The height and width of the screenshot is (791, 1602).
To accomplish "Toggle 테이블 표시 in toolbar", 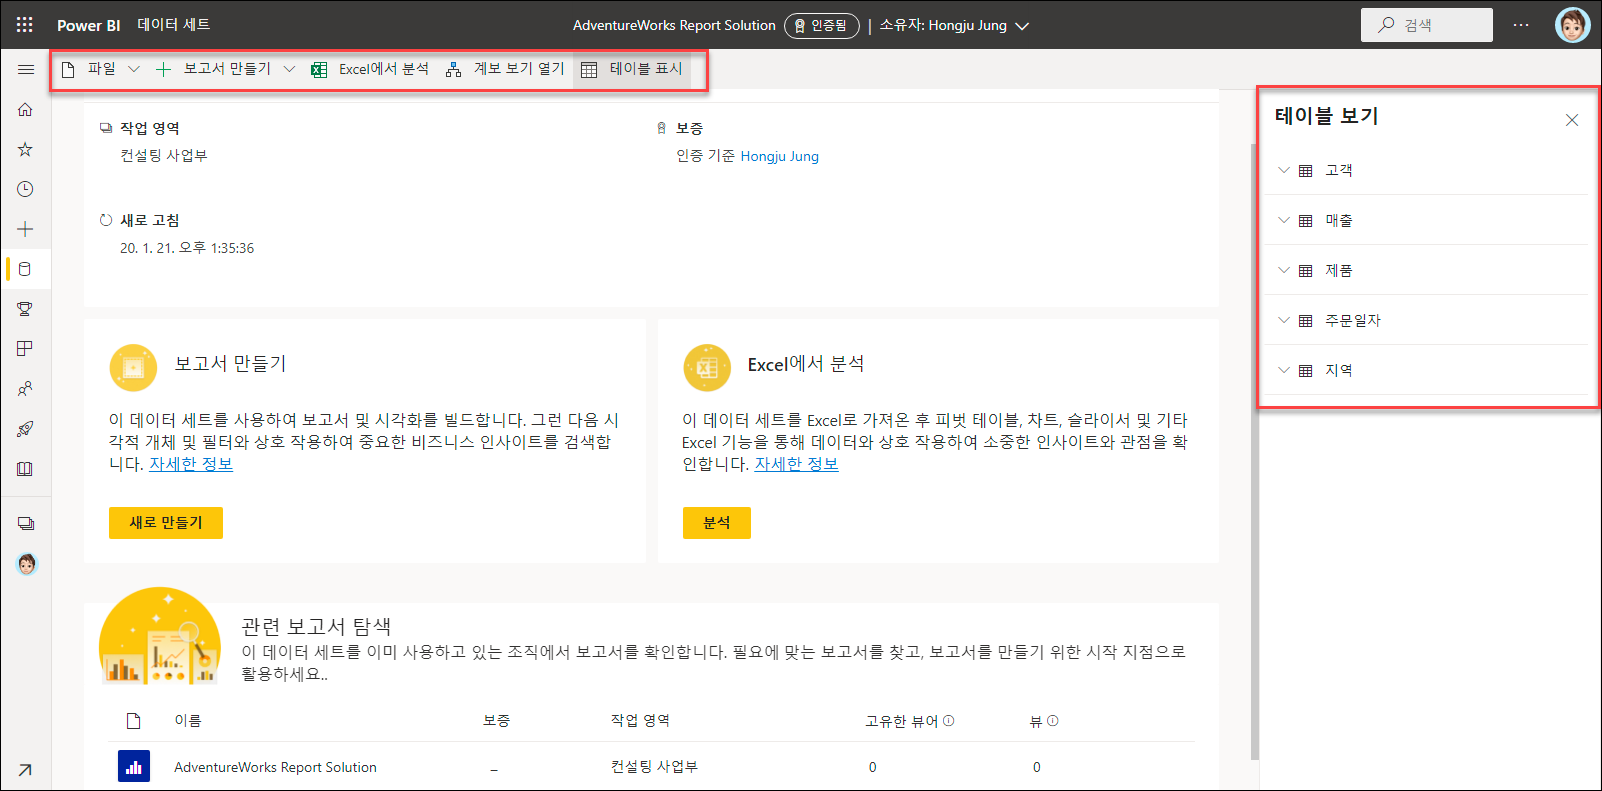I will (632, 69).
